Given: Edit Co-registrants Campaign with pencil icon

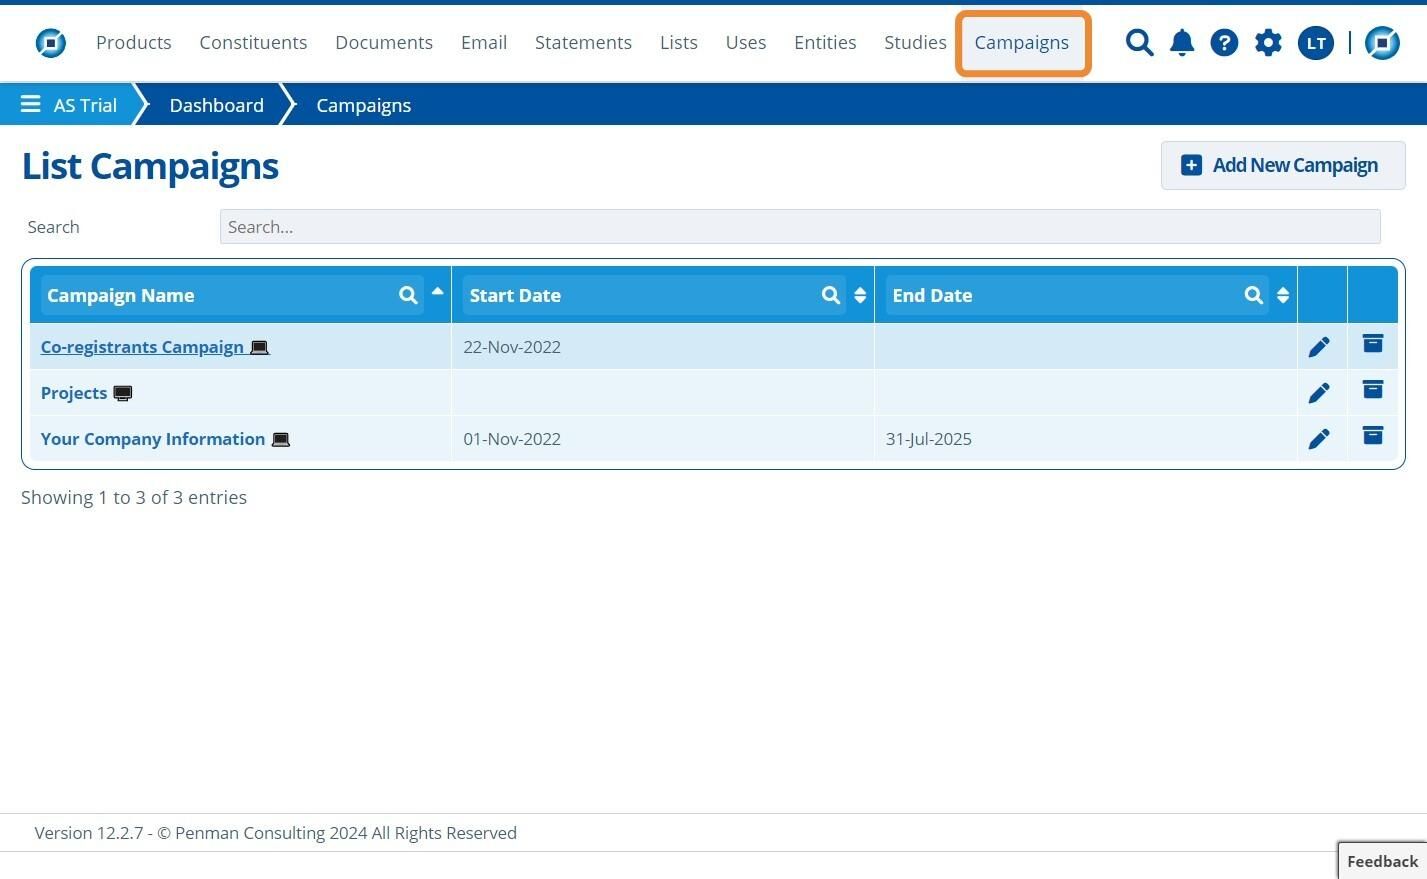Looking at the screenshot, I should coord(1319,347).
